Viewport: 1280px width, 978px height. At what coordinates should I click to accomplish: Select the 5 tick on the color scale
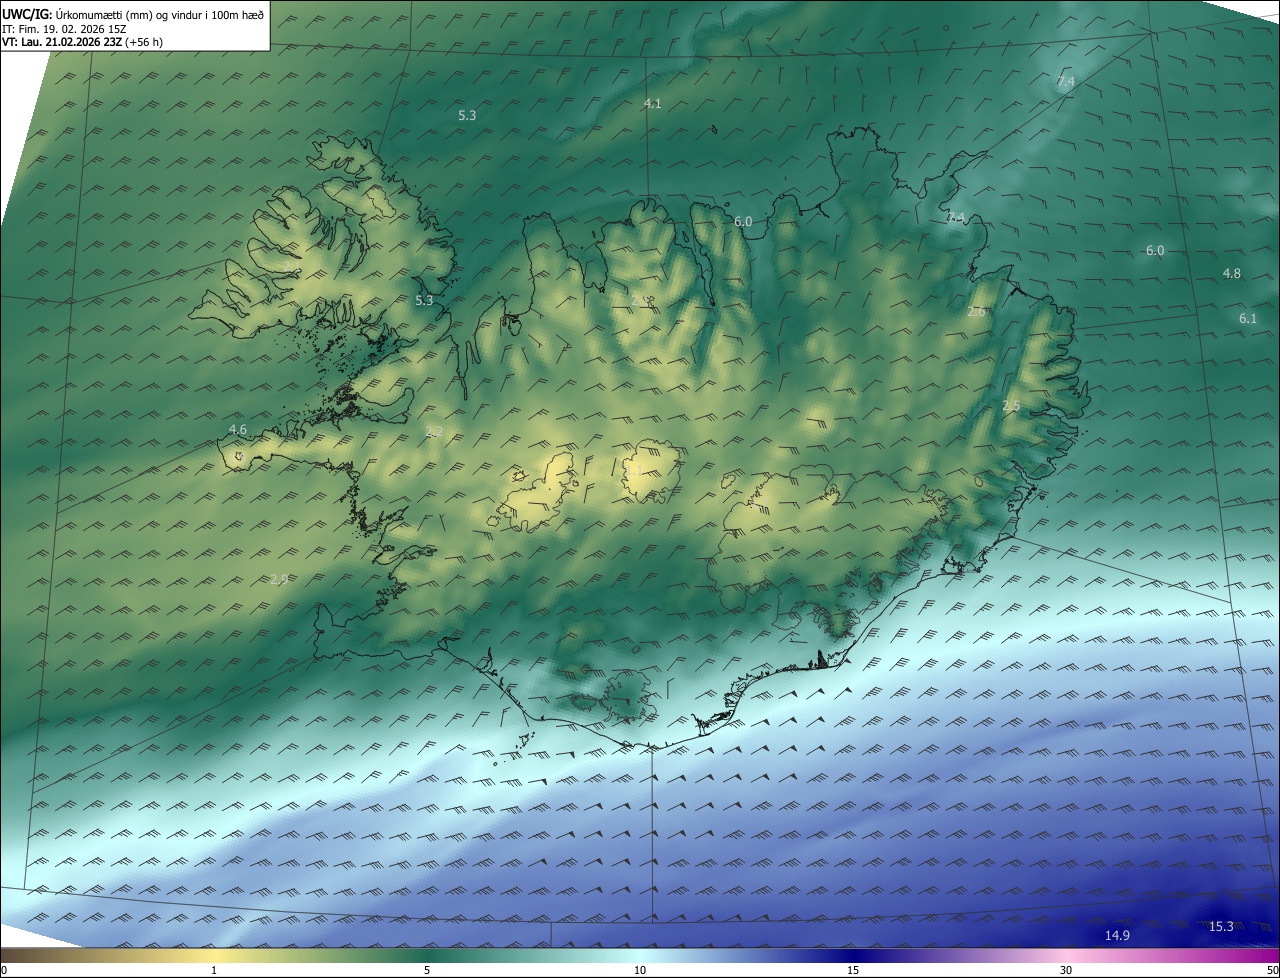click(427, 970)
